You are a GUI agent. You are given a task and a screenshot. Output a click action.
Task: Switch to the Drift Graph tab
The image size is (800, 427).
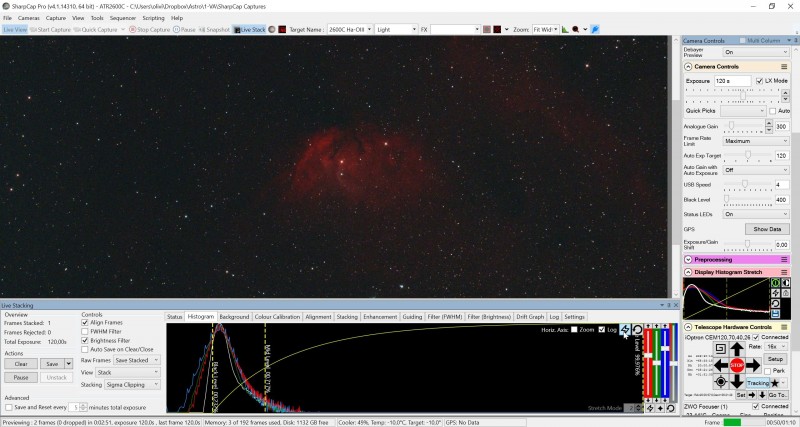coord(530,317)
